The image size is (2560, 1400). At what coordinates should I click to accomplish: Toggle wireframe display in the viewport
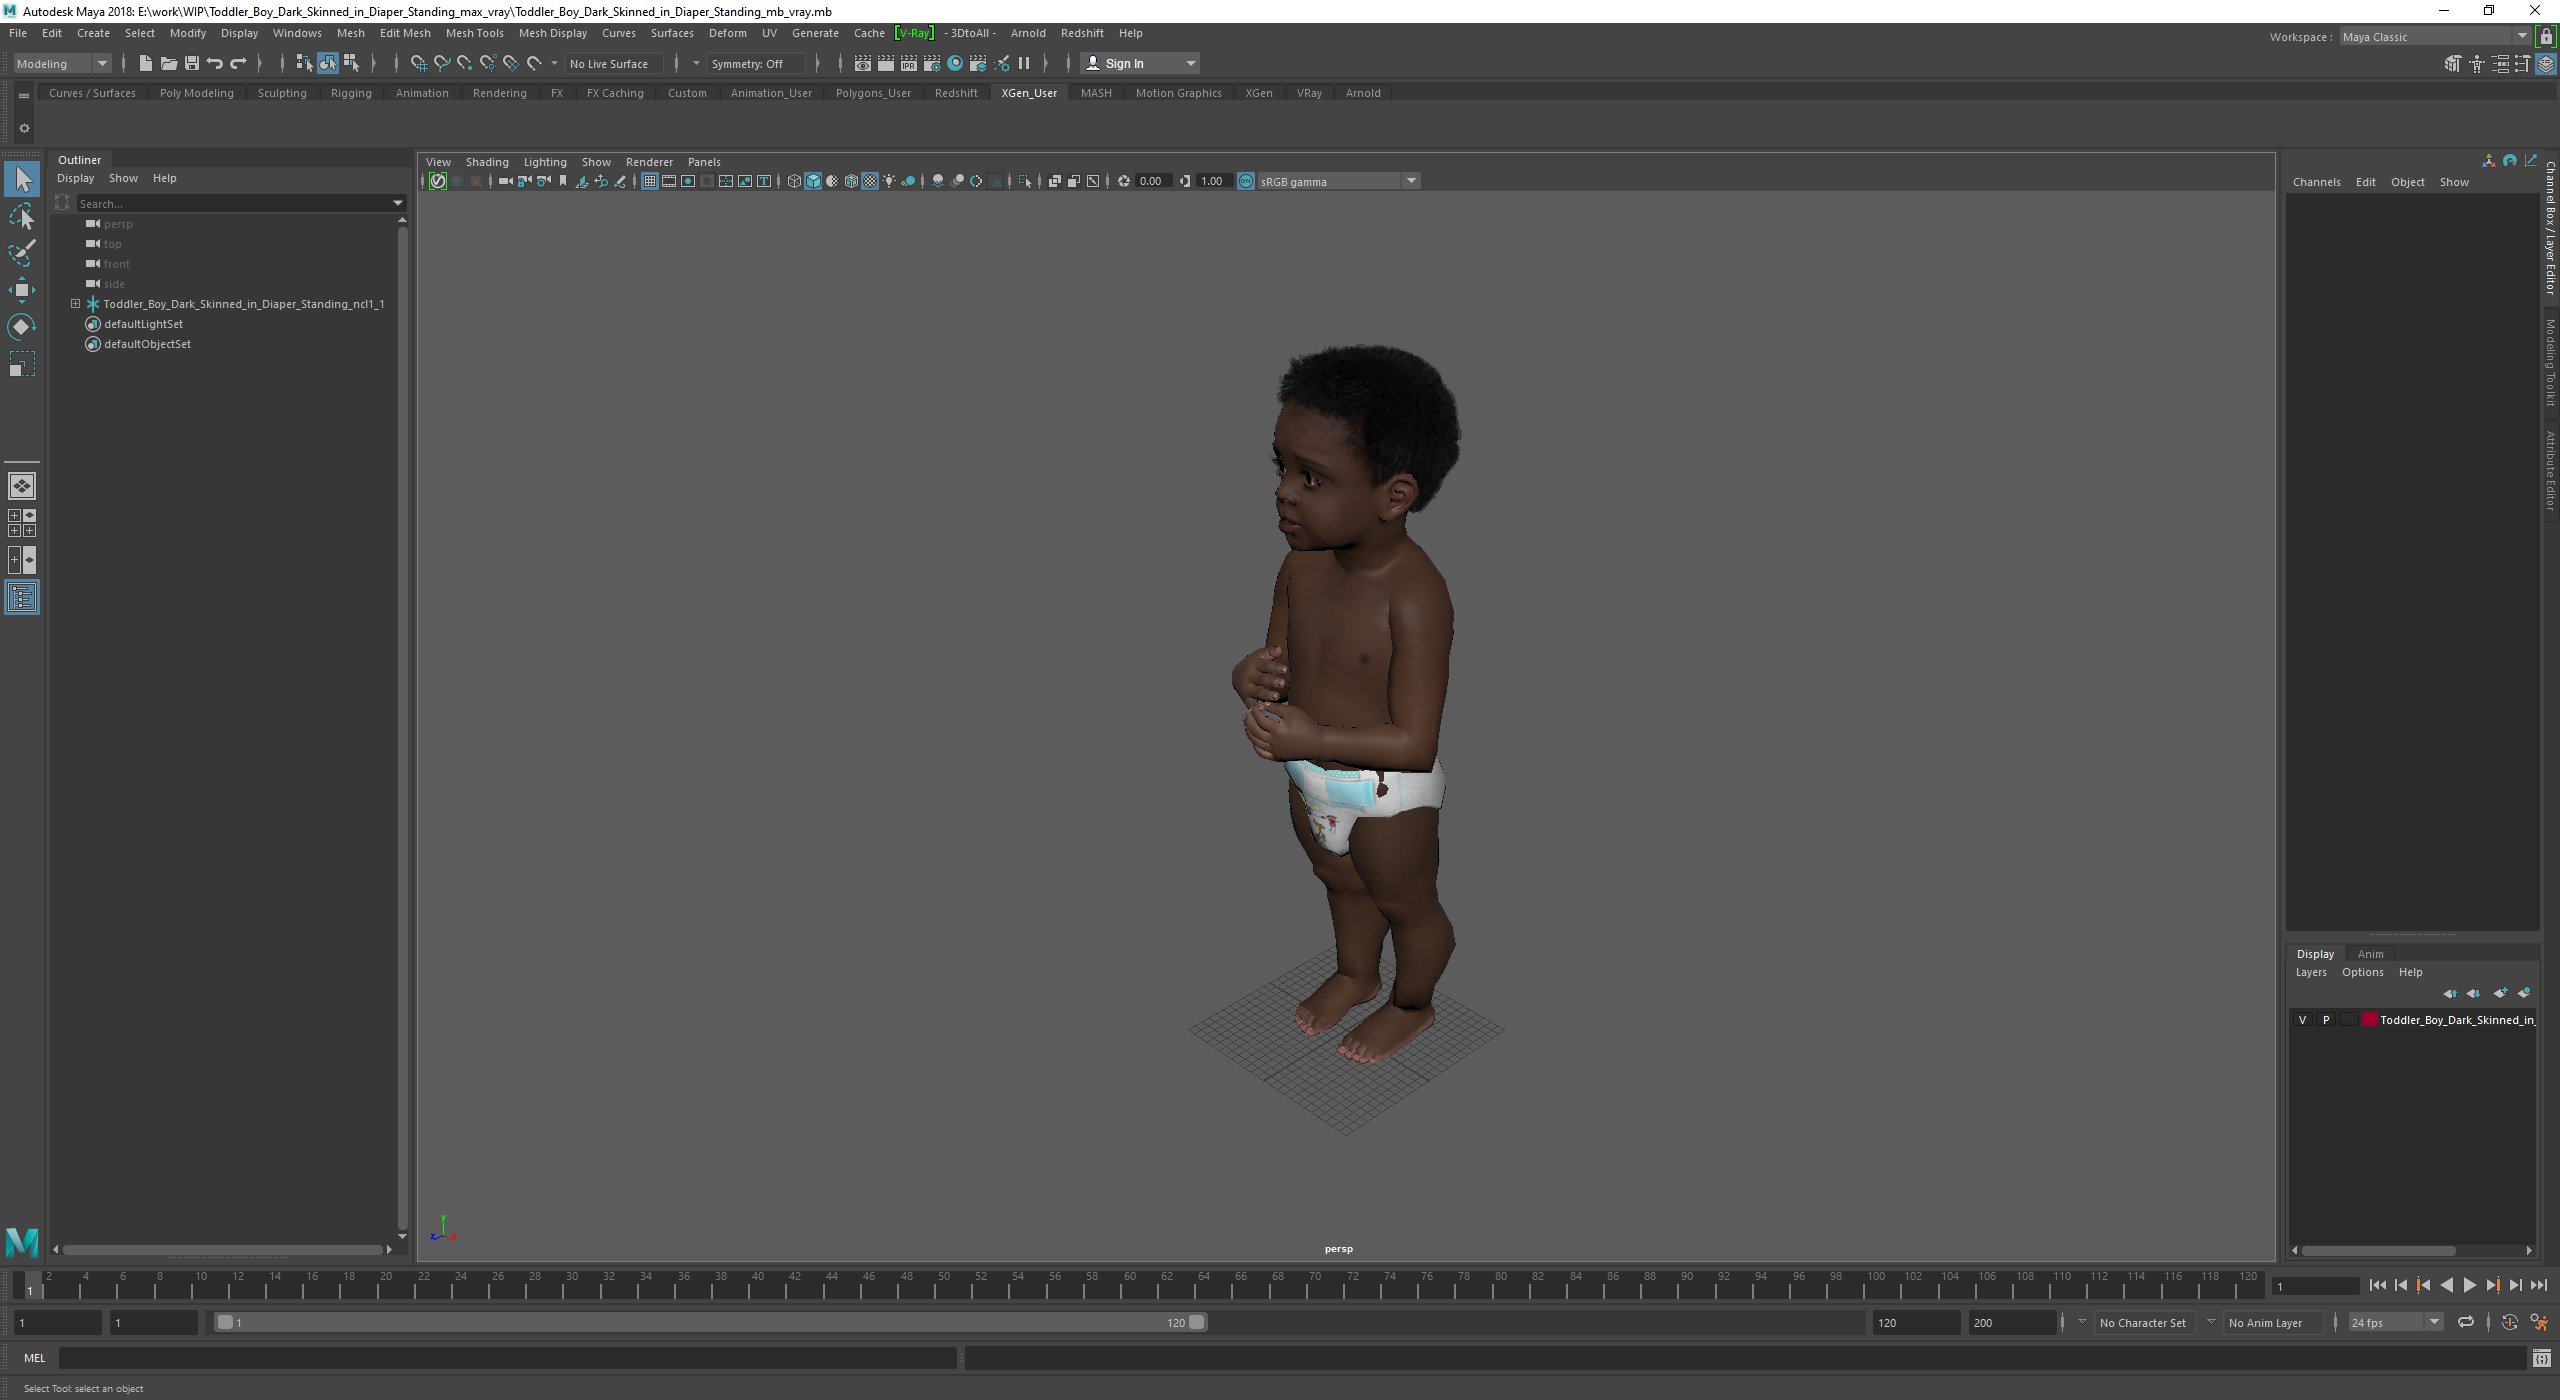(x=794, y=181)
